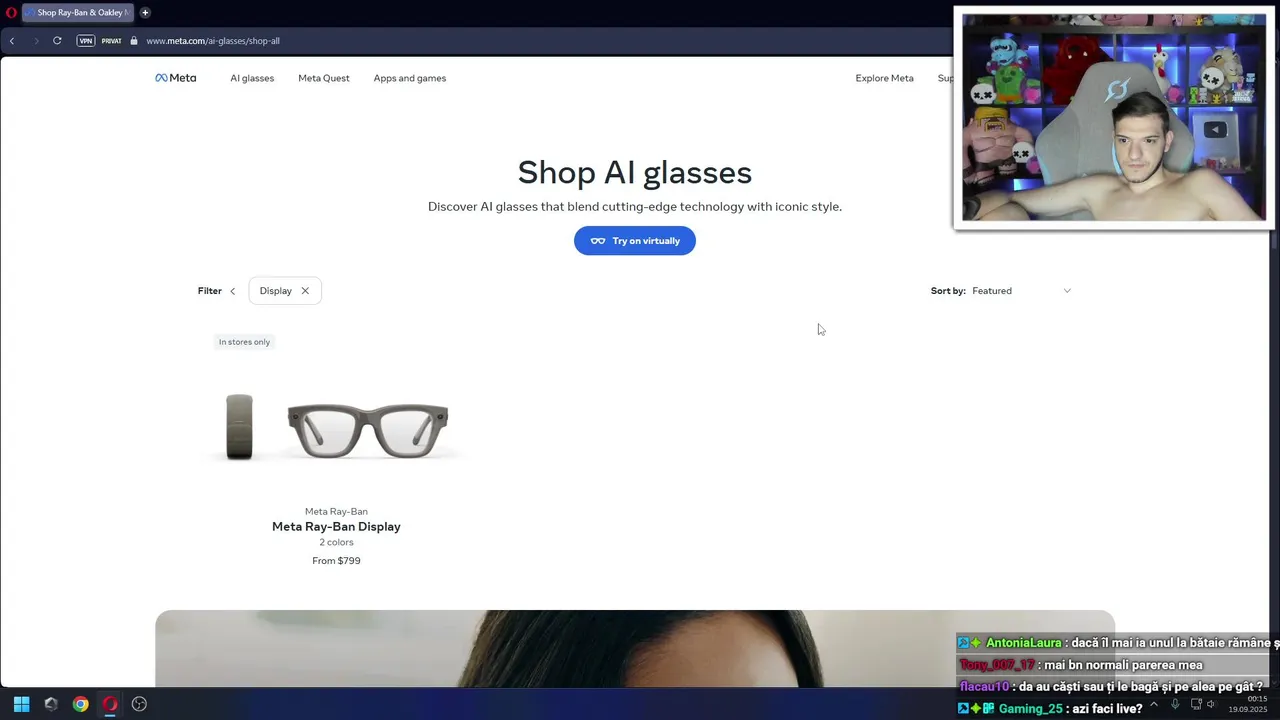Reload the current page

[x=57, y=41]
